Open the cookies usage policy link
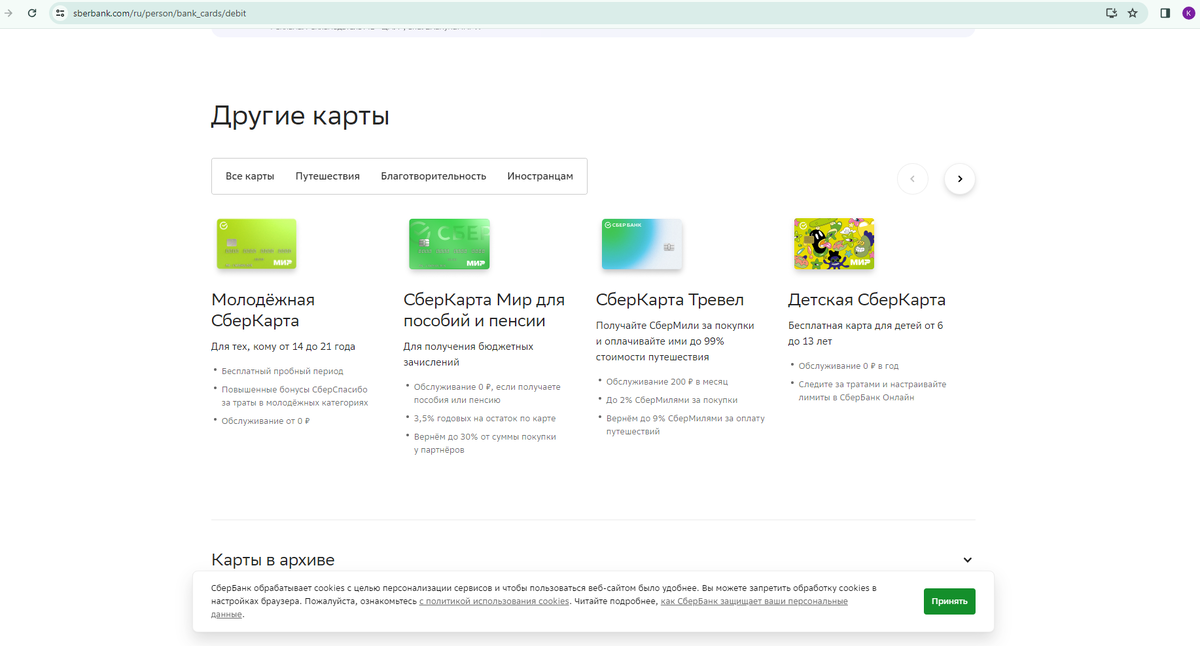Screen dimensions: 1200x646 point(494,601)
